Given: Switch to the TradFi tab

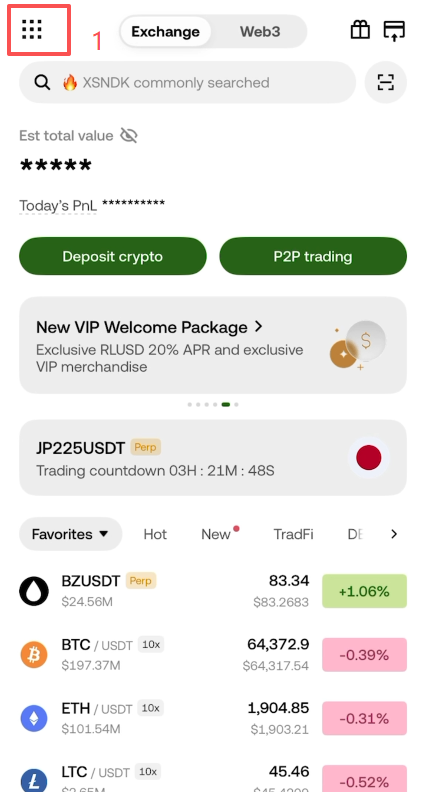Looking at the screenshot, I should tap(293, 534).
